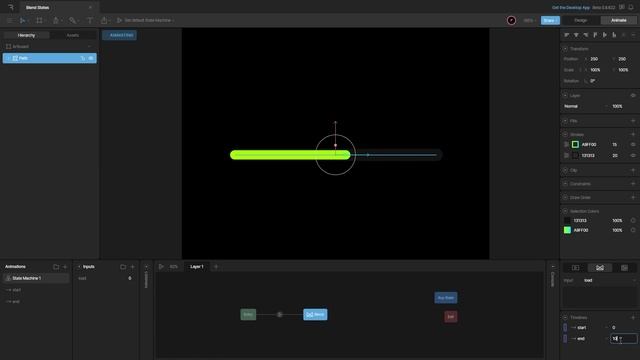Add a new input
The width and height of the screenshot is (640, 360).
point(132,267)
